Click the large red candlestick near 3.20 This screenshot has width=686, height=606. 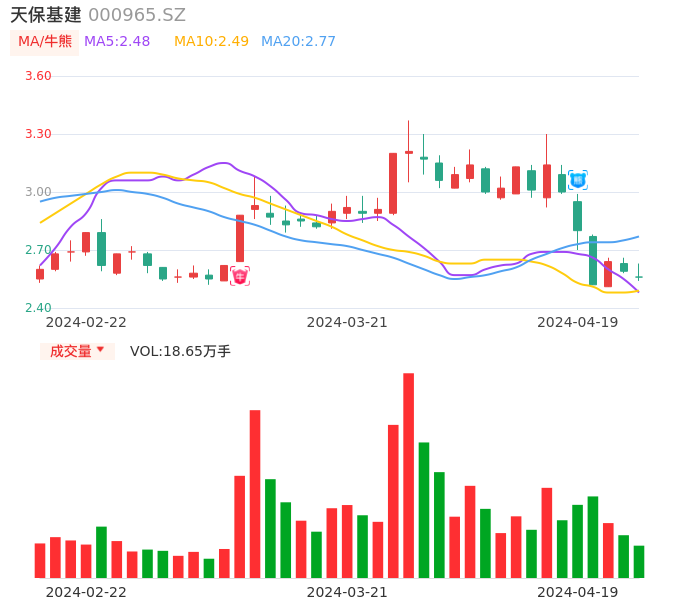click(393, 183)
